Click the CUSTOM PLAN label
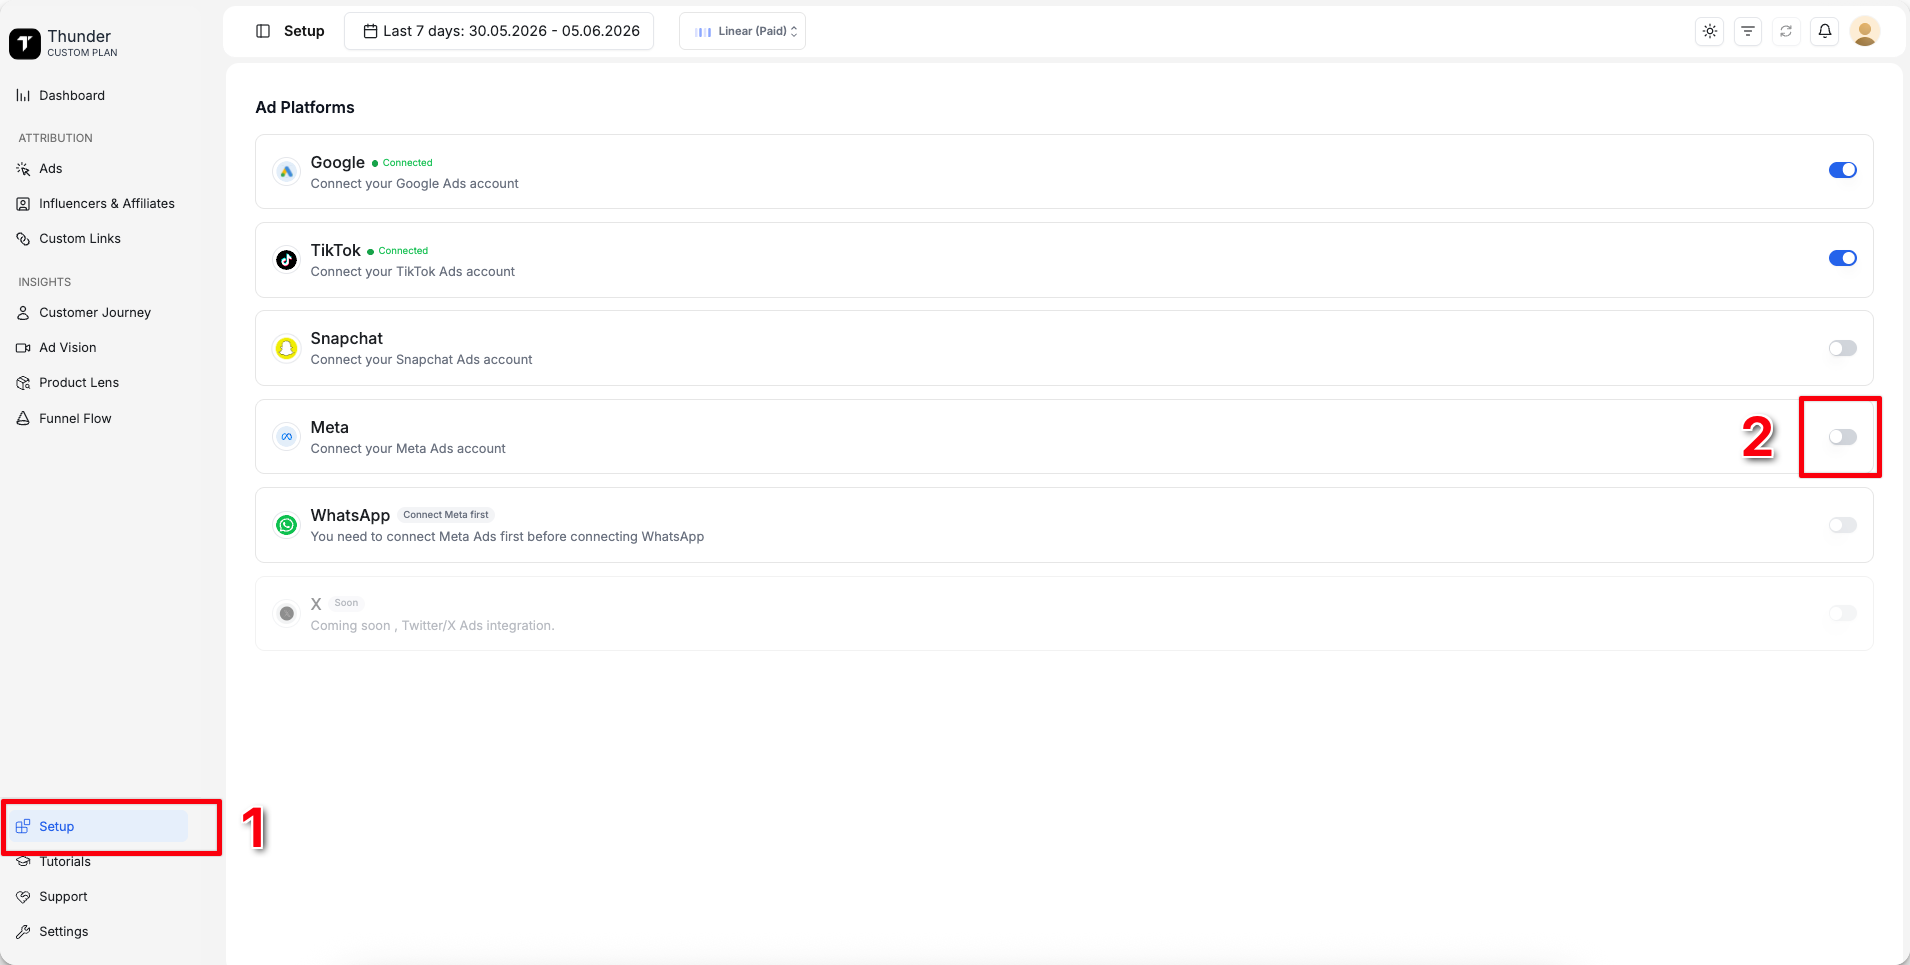 (x=82, y=53)
